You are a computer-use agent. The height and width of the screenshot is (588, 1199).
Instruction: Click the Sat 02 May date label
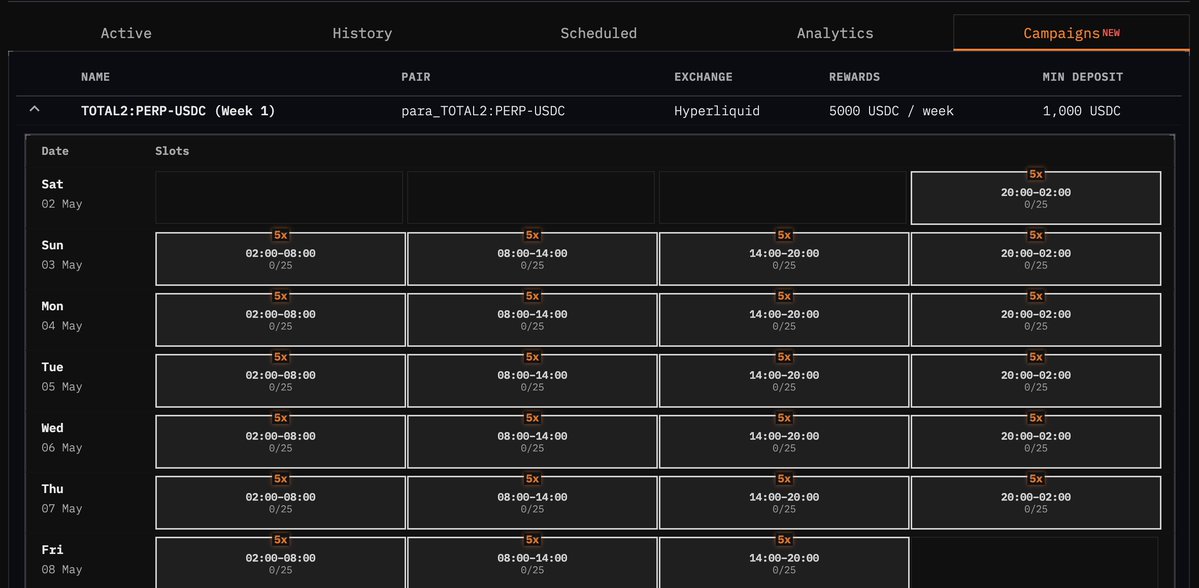click(62, 194)
